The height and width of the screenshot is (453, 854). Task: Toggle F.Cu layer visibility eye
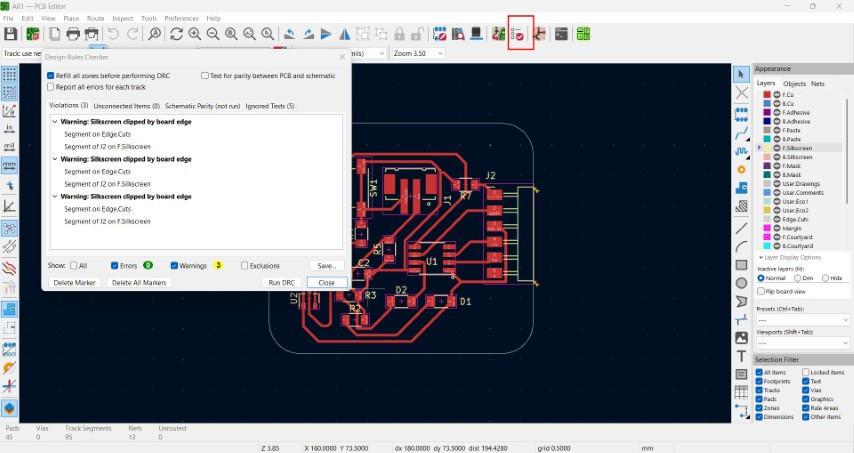click(777, 95)
